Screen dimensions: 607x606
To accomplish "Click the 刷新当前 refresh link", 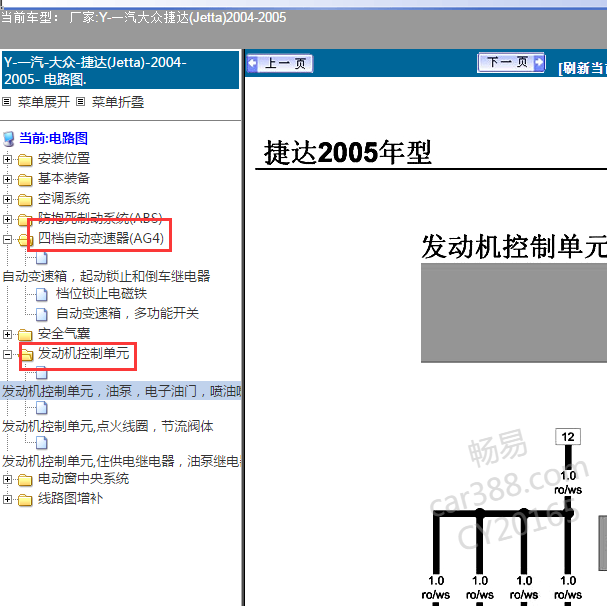I will click(582, 68).
